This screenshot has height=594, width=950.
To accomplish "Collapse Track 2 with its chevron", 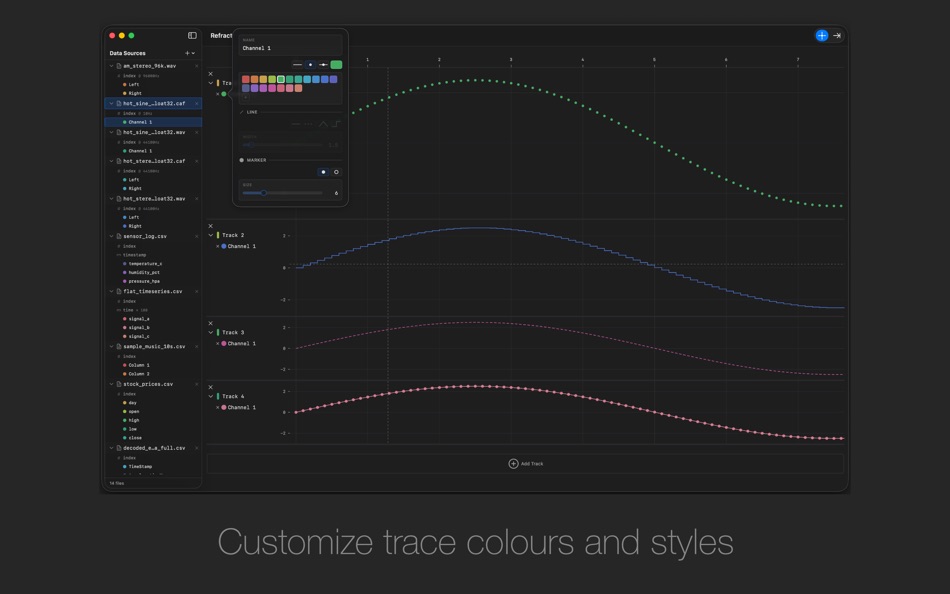I will [x=211, y=235].
